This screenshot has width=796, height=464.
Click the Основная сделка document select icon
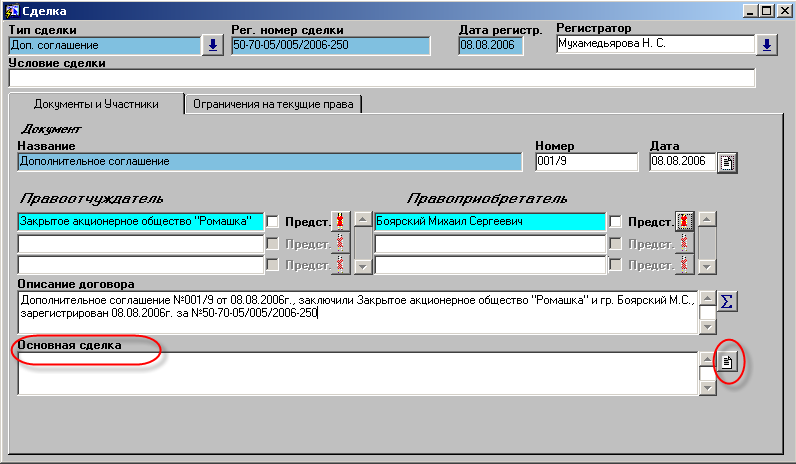coord(727,362)
